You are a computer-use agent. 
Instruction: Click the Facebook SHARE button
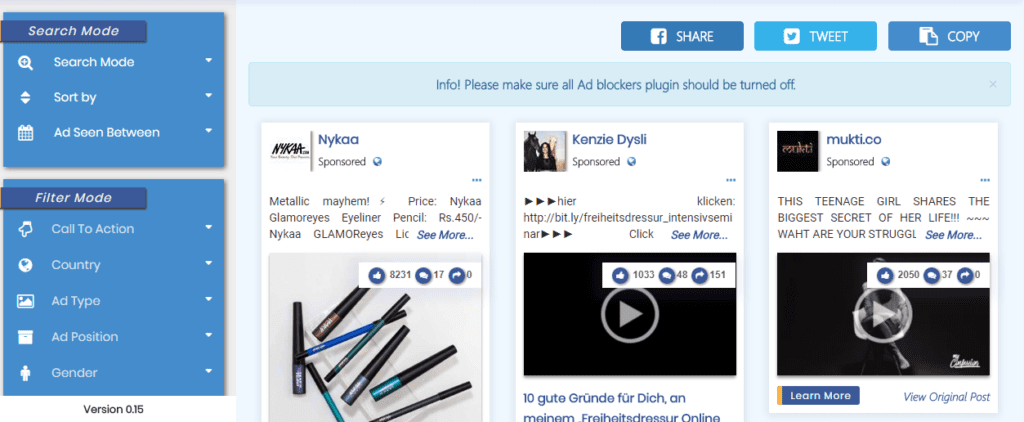click(682, 36)
